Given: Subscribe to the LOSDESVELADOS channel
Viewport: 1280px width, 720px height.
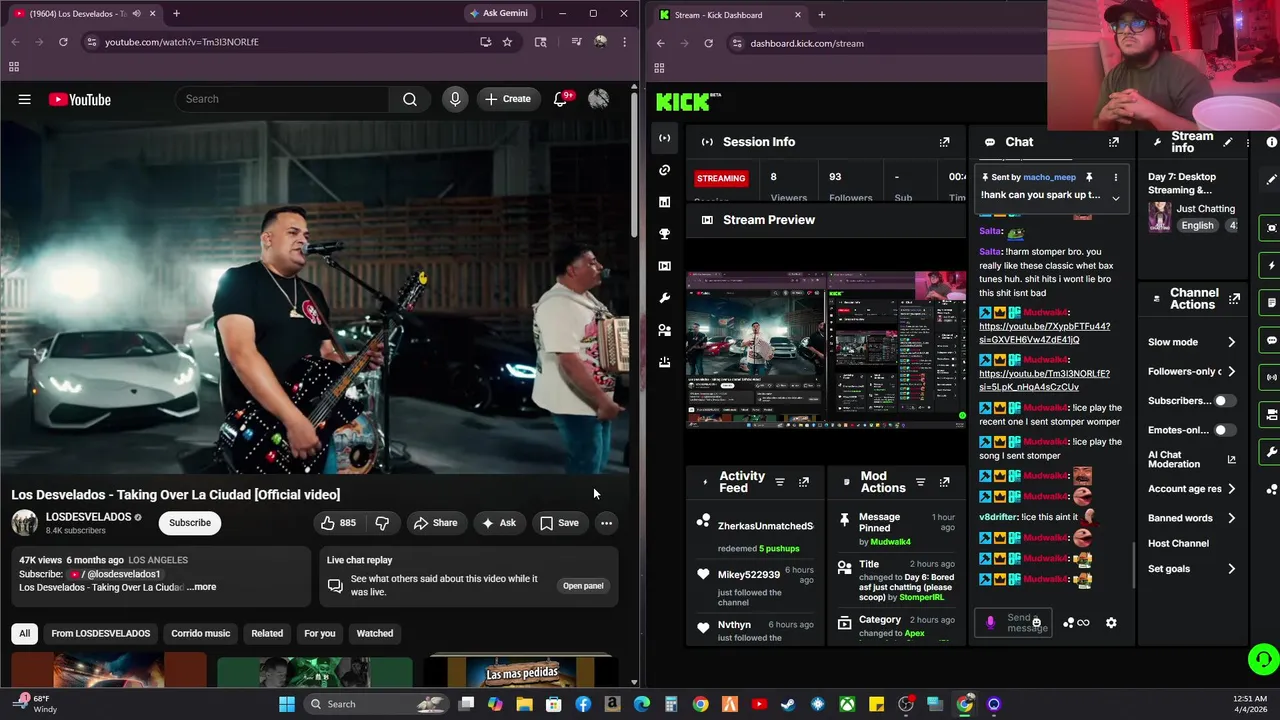Looking at the screenshot, I should 190,523.
